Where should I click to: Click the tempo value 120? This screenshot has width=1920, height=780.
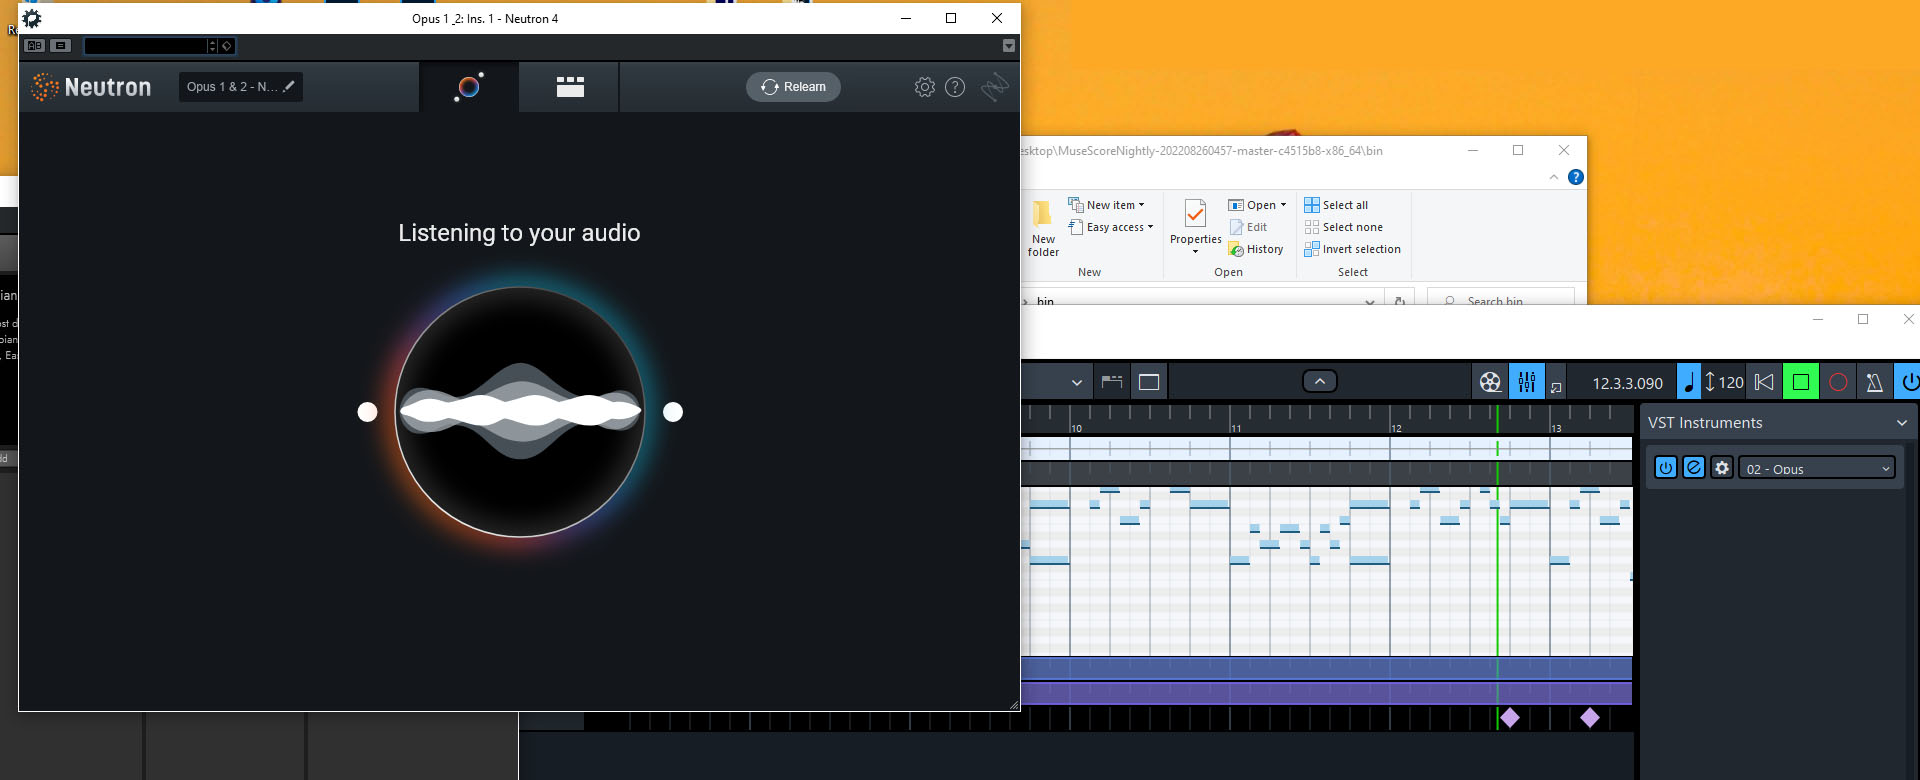[1731, 382]
